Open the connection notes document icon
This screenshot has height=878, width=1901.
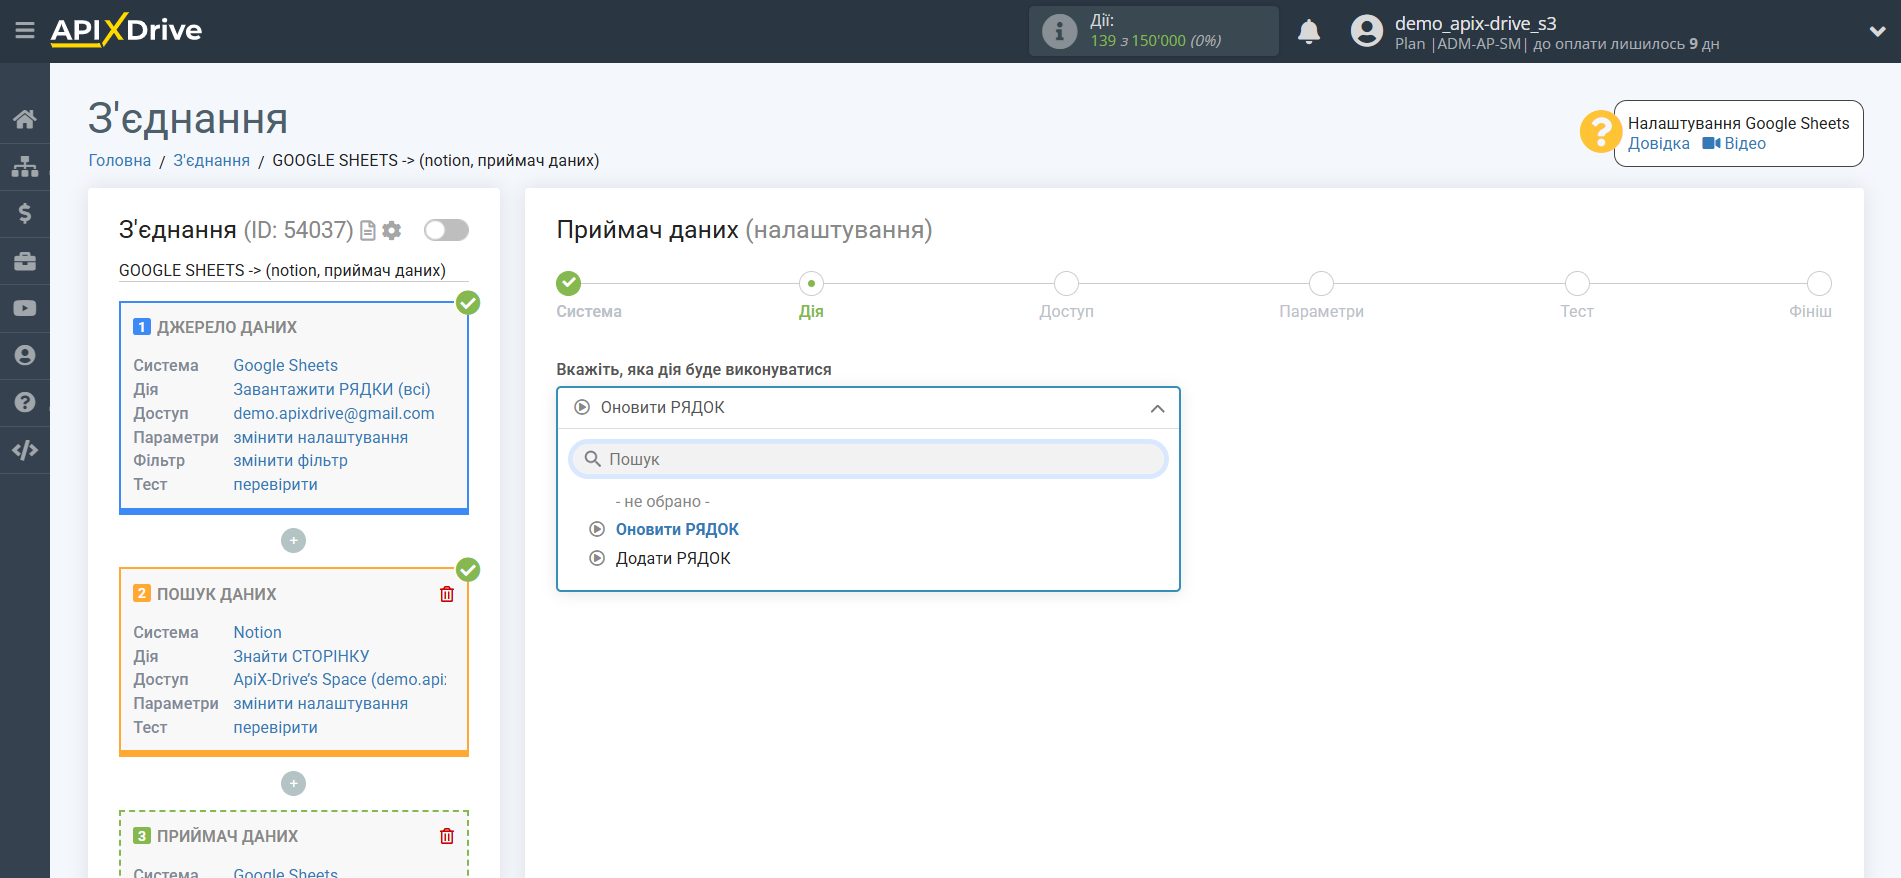point(368,231)
